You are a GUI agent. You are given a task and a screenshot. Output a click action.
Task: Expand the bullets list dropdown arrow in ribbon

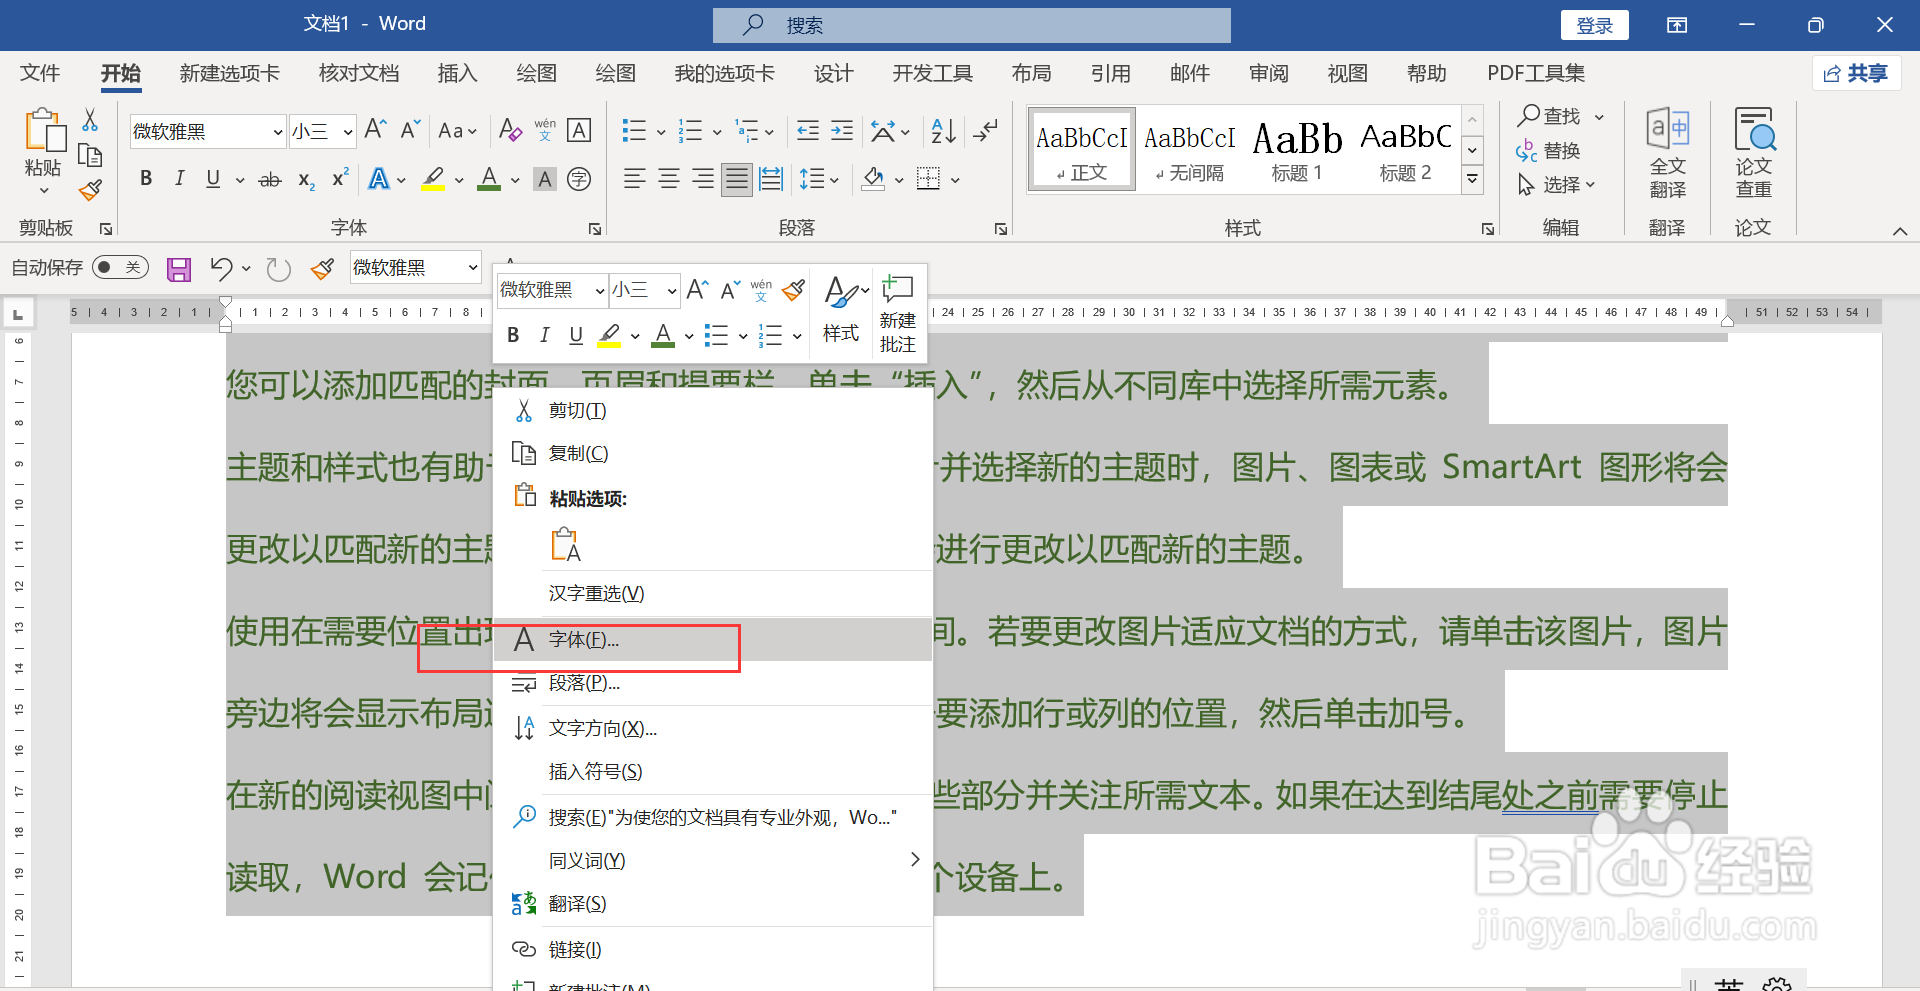(x=661, y=131)
